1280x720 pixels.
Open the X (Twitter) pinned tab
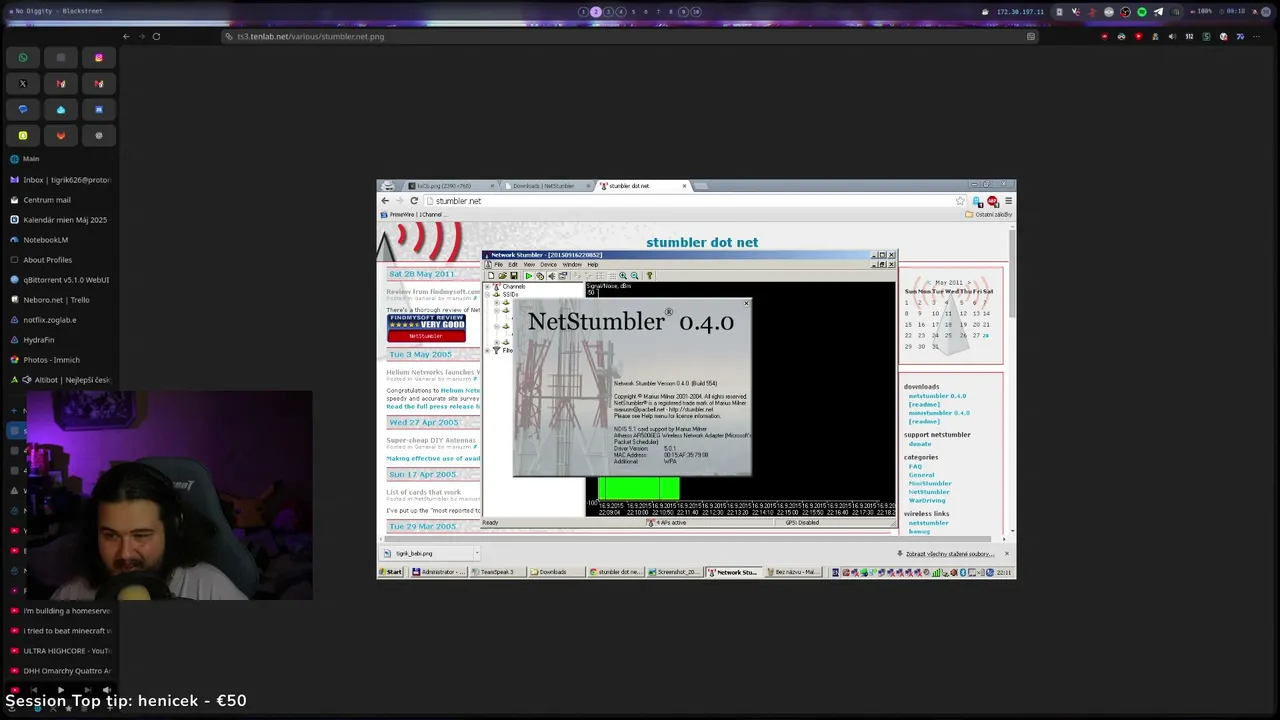(x=23, y=83)
